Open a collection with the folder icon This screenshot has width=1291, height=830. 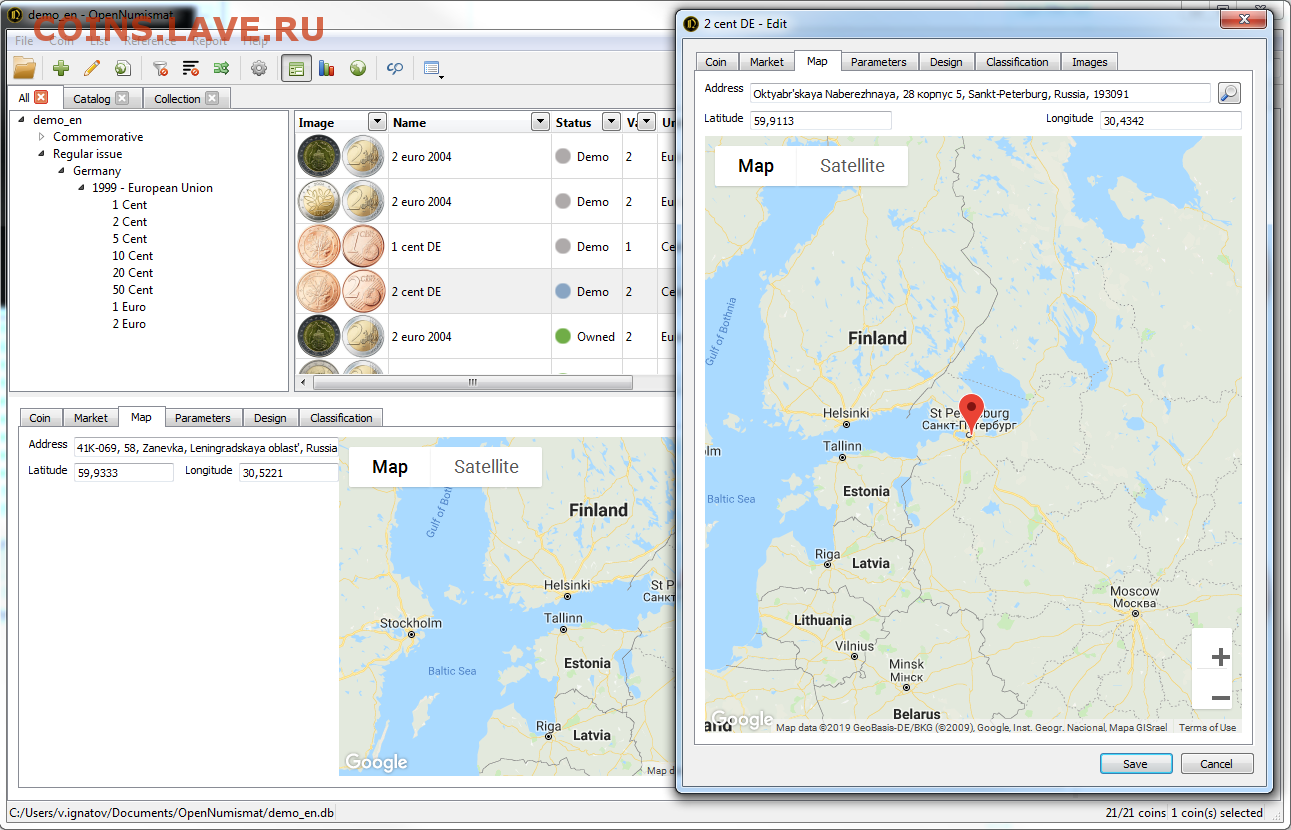coord(24,68)
